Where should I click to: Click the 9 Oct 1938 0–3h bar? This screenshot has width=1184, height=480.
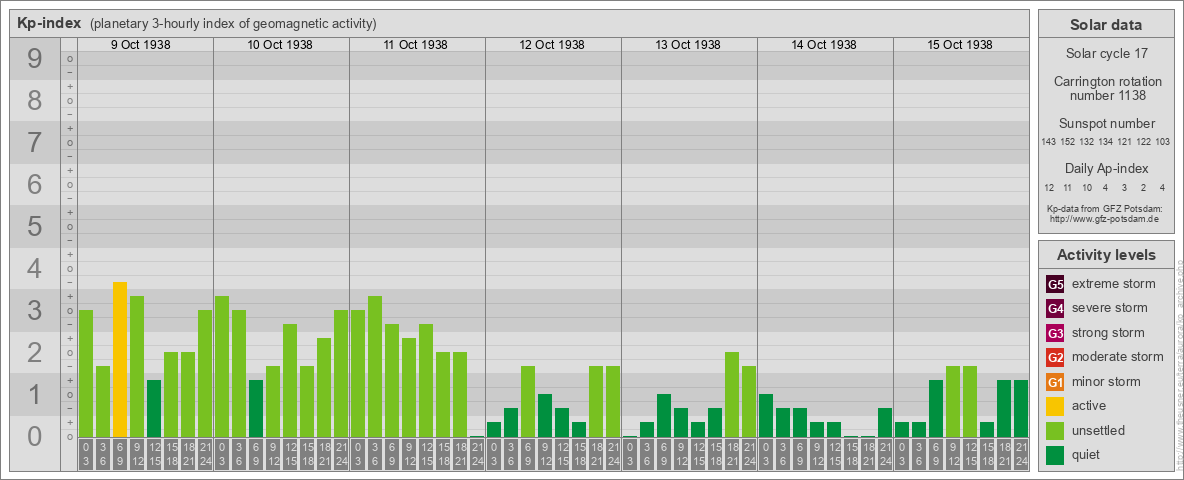click(x=86, y=374)
